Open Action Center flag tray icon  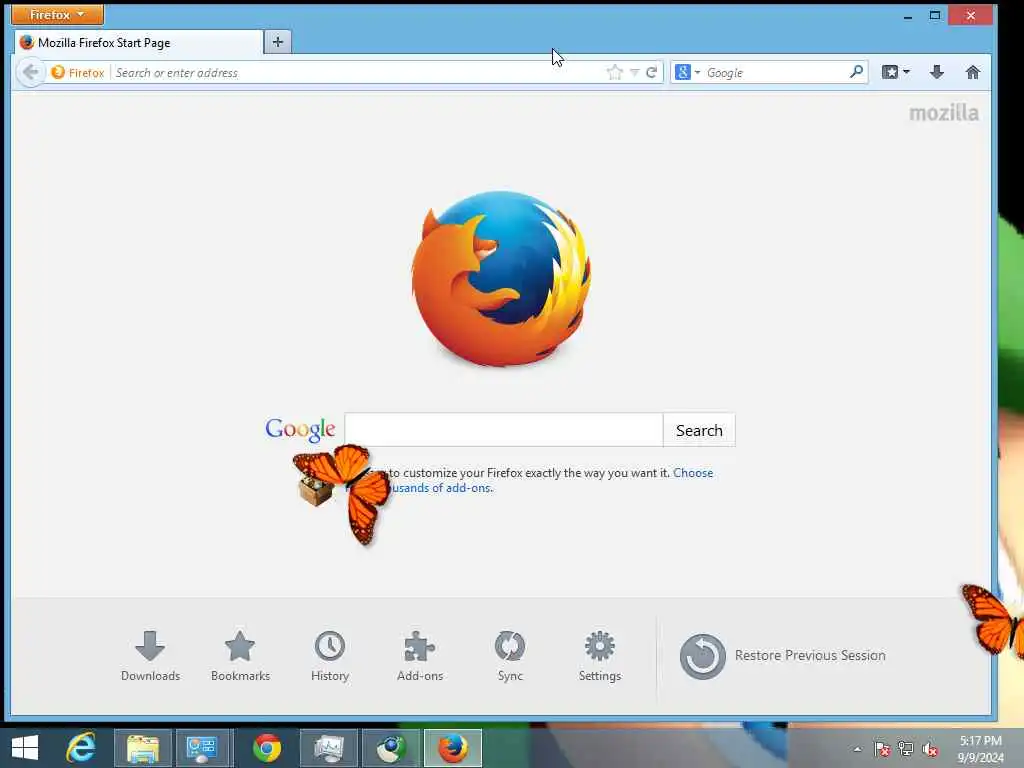tap(882, 748)
